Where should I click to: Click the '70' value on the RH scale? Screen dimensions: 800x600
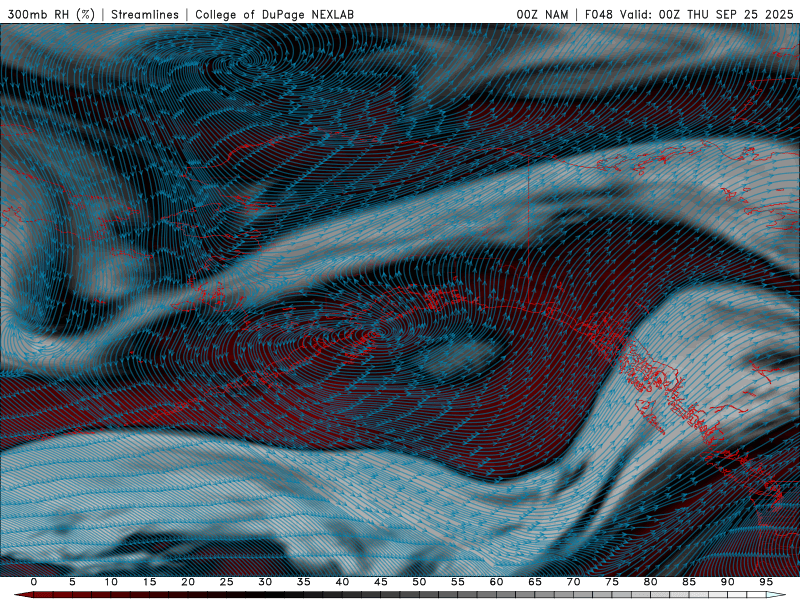click(573, 582)
